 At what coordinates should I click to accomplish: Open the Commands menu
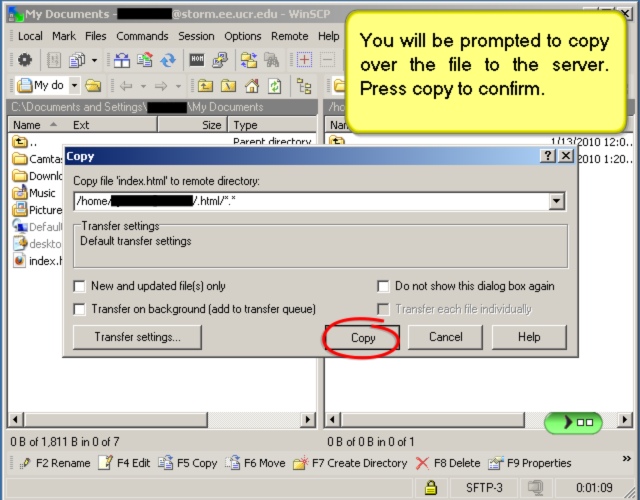142,36
